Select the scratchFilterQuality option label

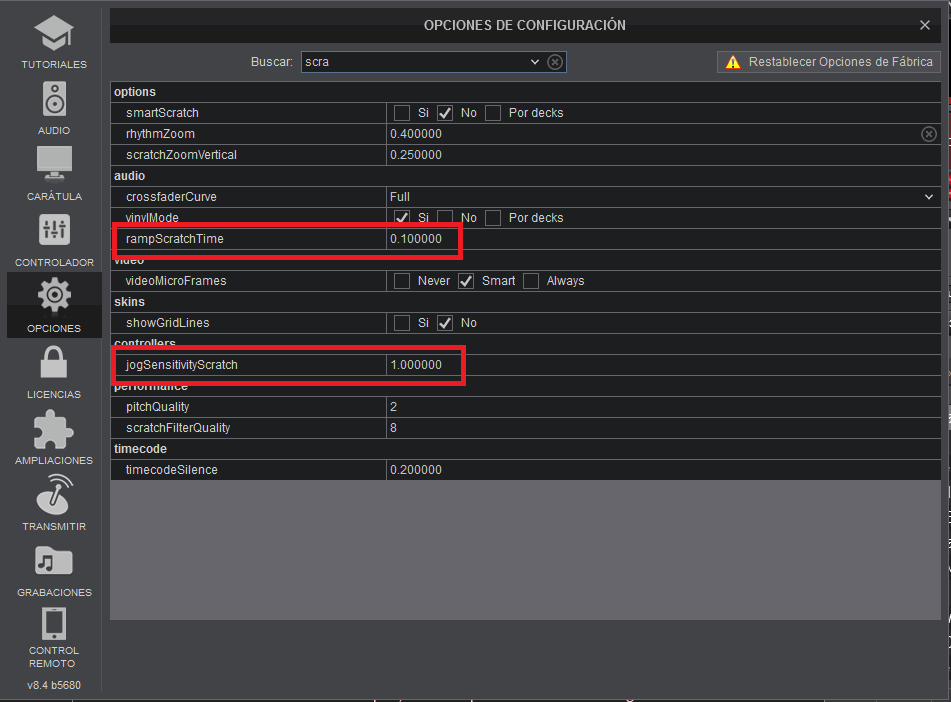[x=178, y=428]
